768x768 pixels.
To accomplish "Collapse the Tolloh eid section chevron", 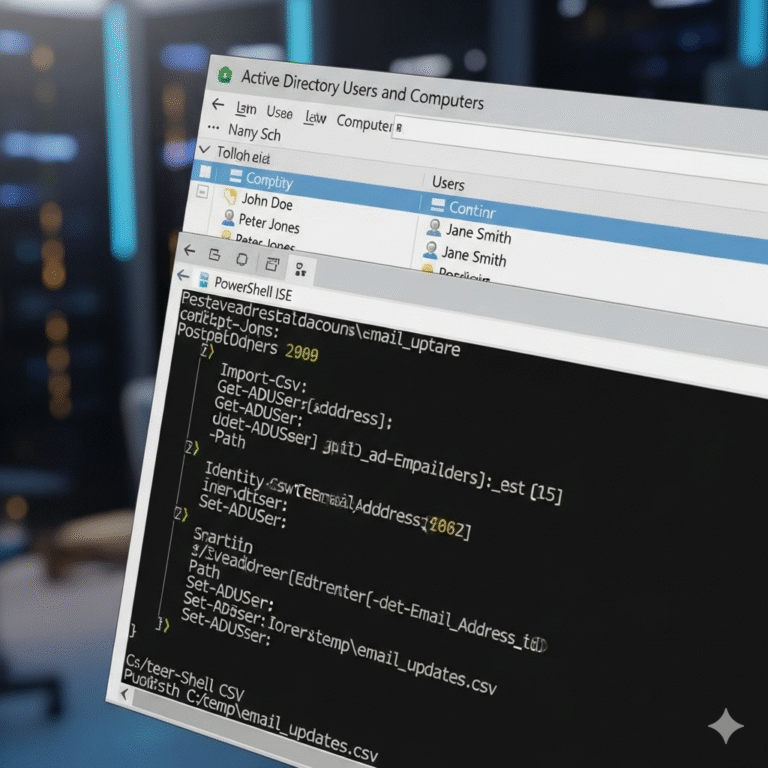I will (x=205, y=151).
